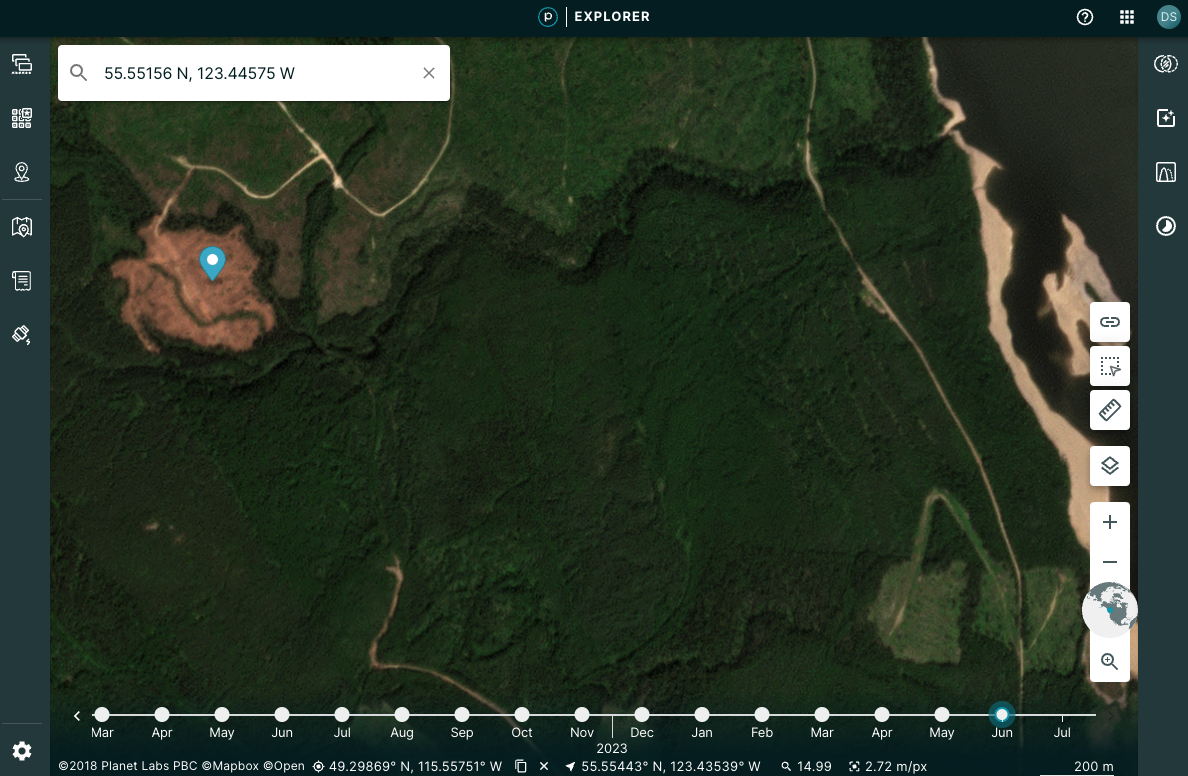Open settings gear at bottom of left sidebar

click(x=22, y=751)
